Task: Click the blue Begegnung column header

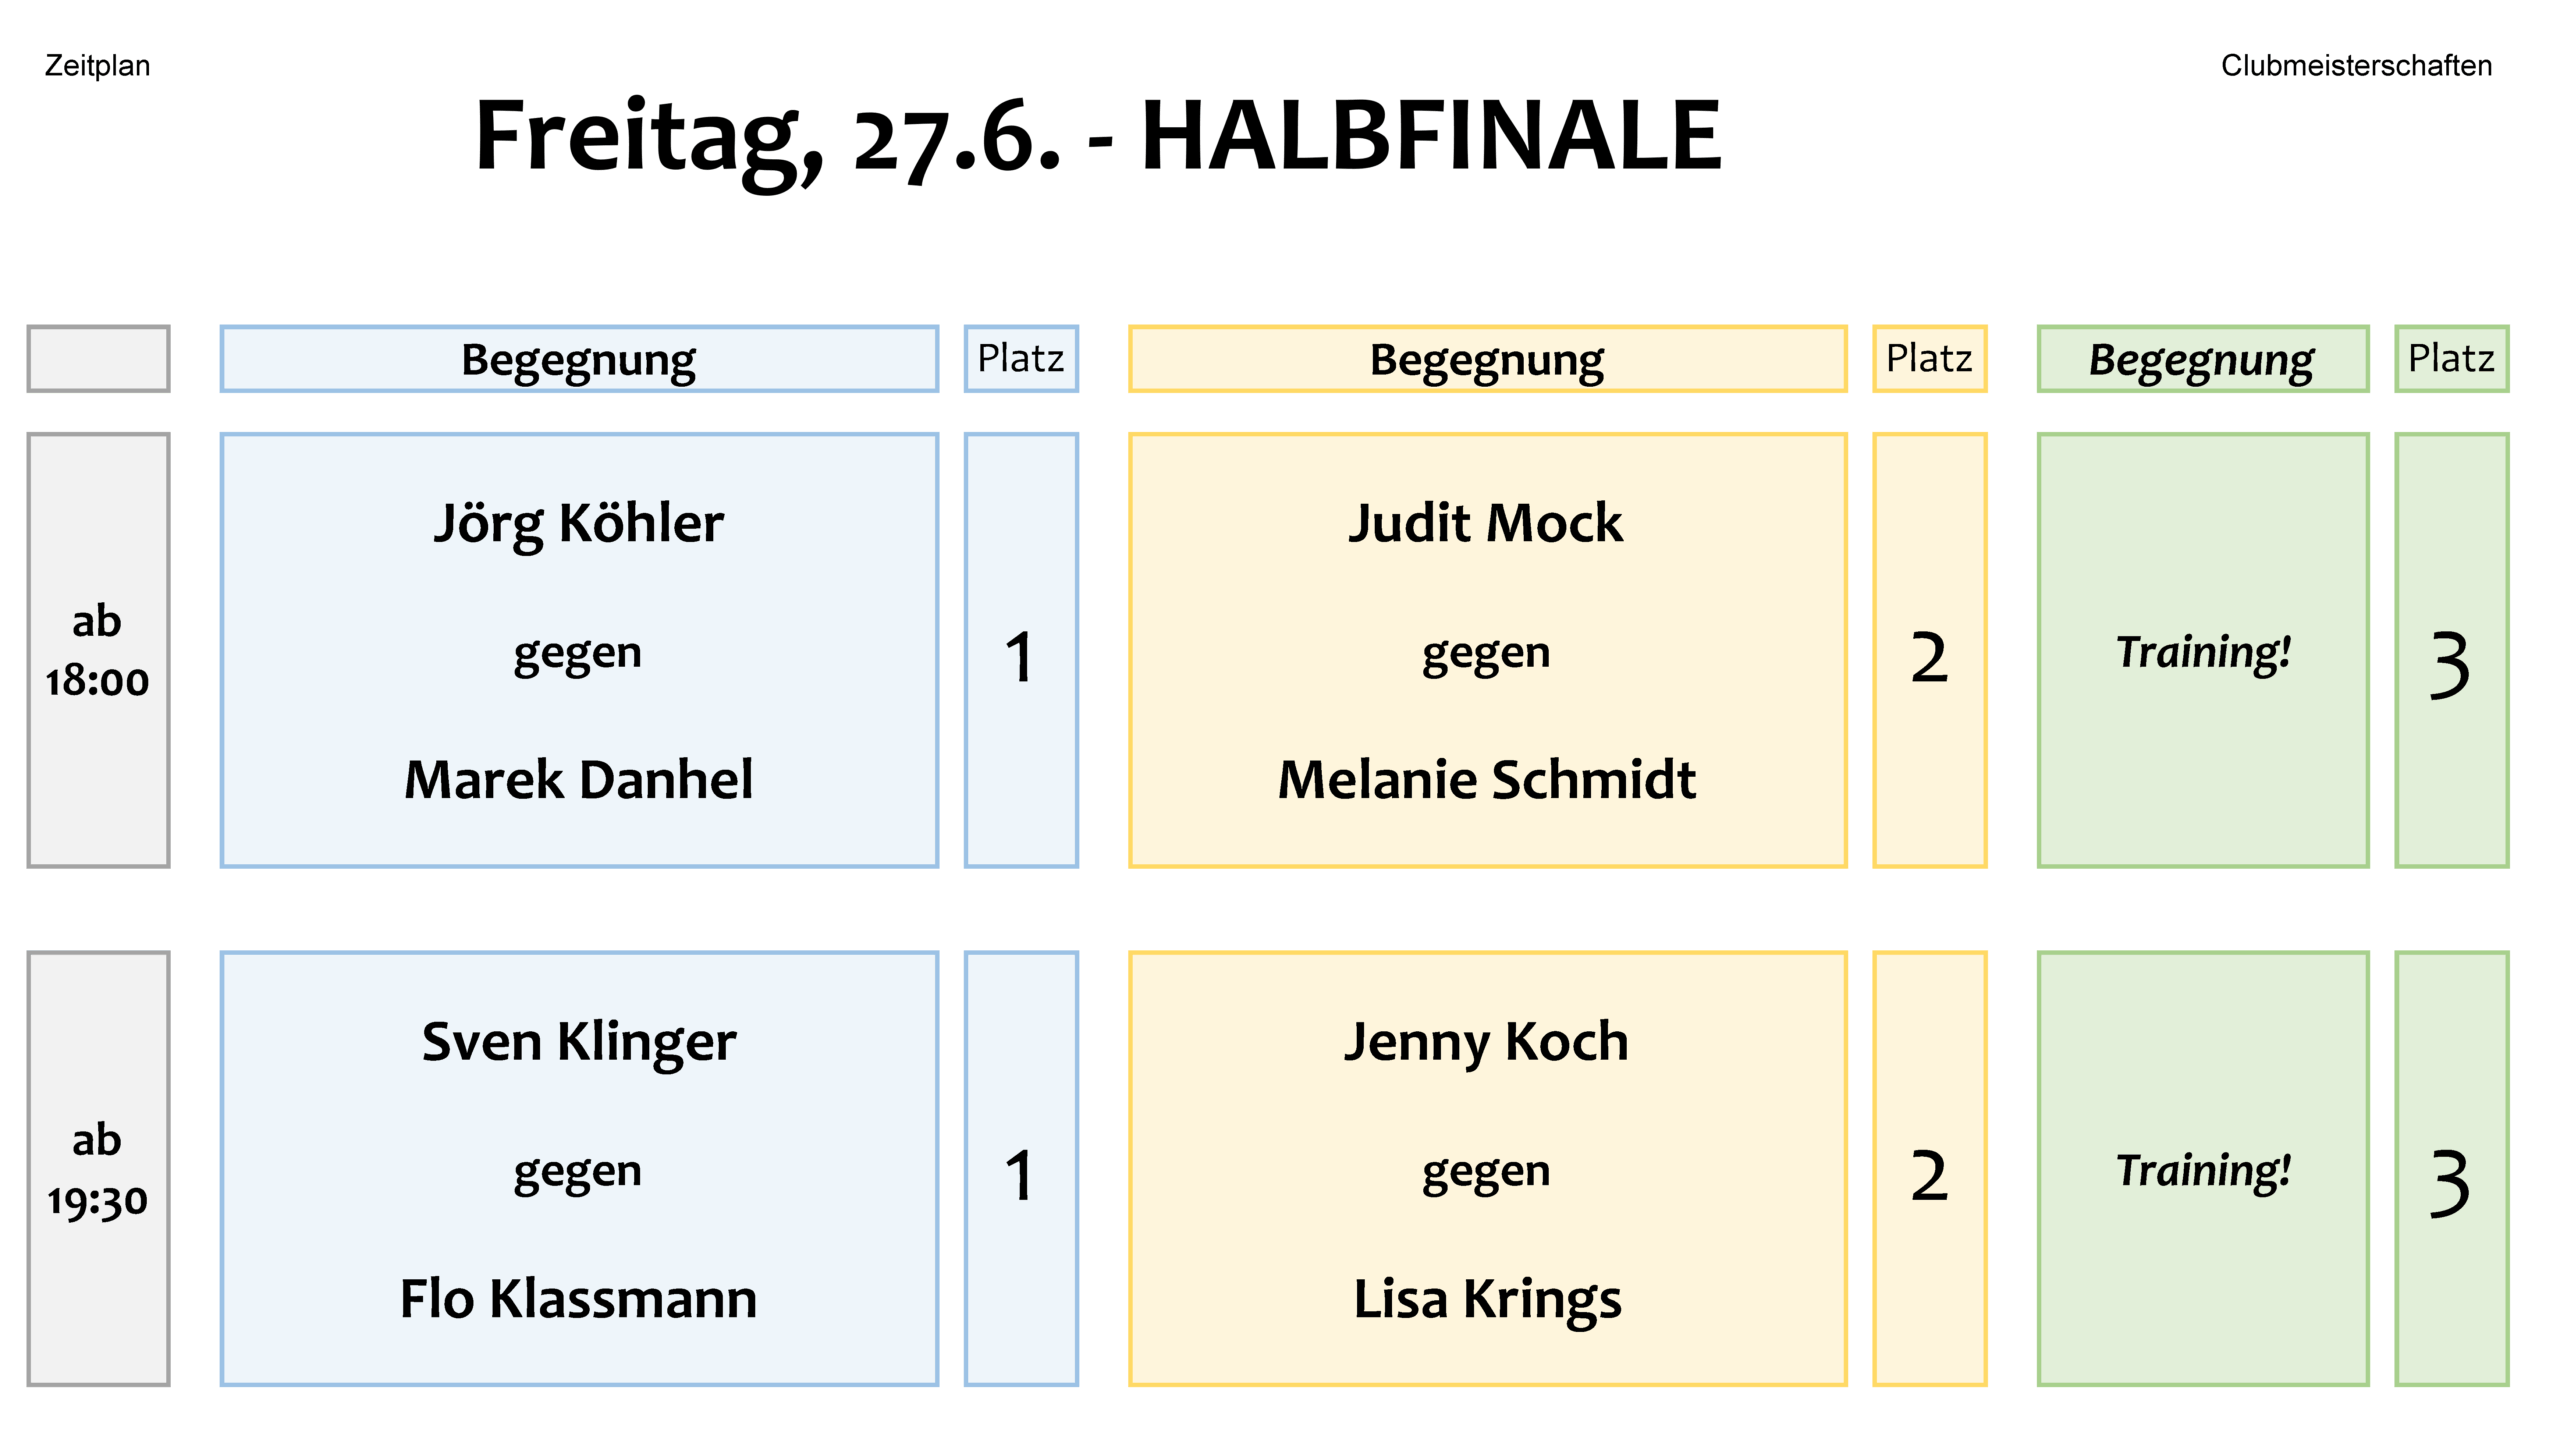Action: click(x=579, y=359)
